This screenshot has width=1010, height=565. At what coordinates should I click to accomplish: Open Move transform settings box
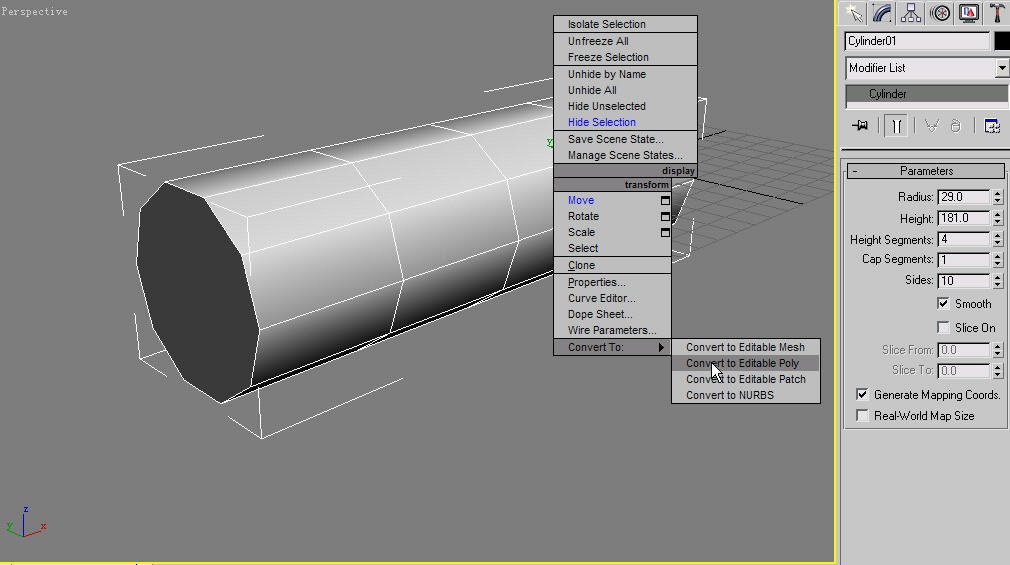pyautogui.click(x=665, y=201)
